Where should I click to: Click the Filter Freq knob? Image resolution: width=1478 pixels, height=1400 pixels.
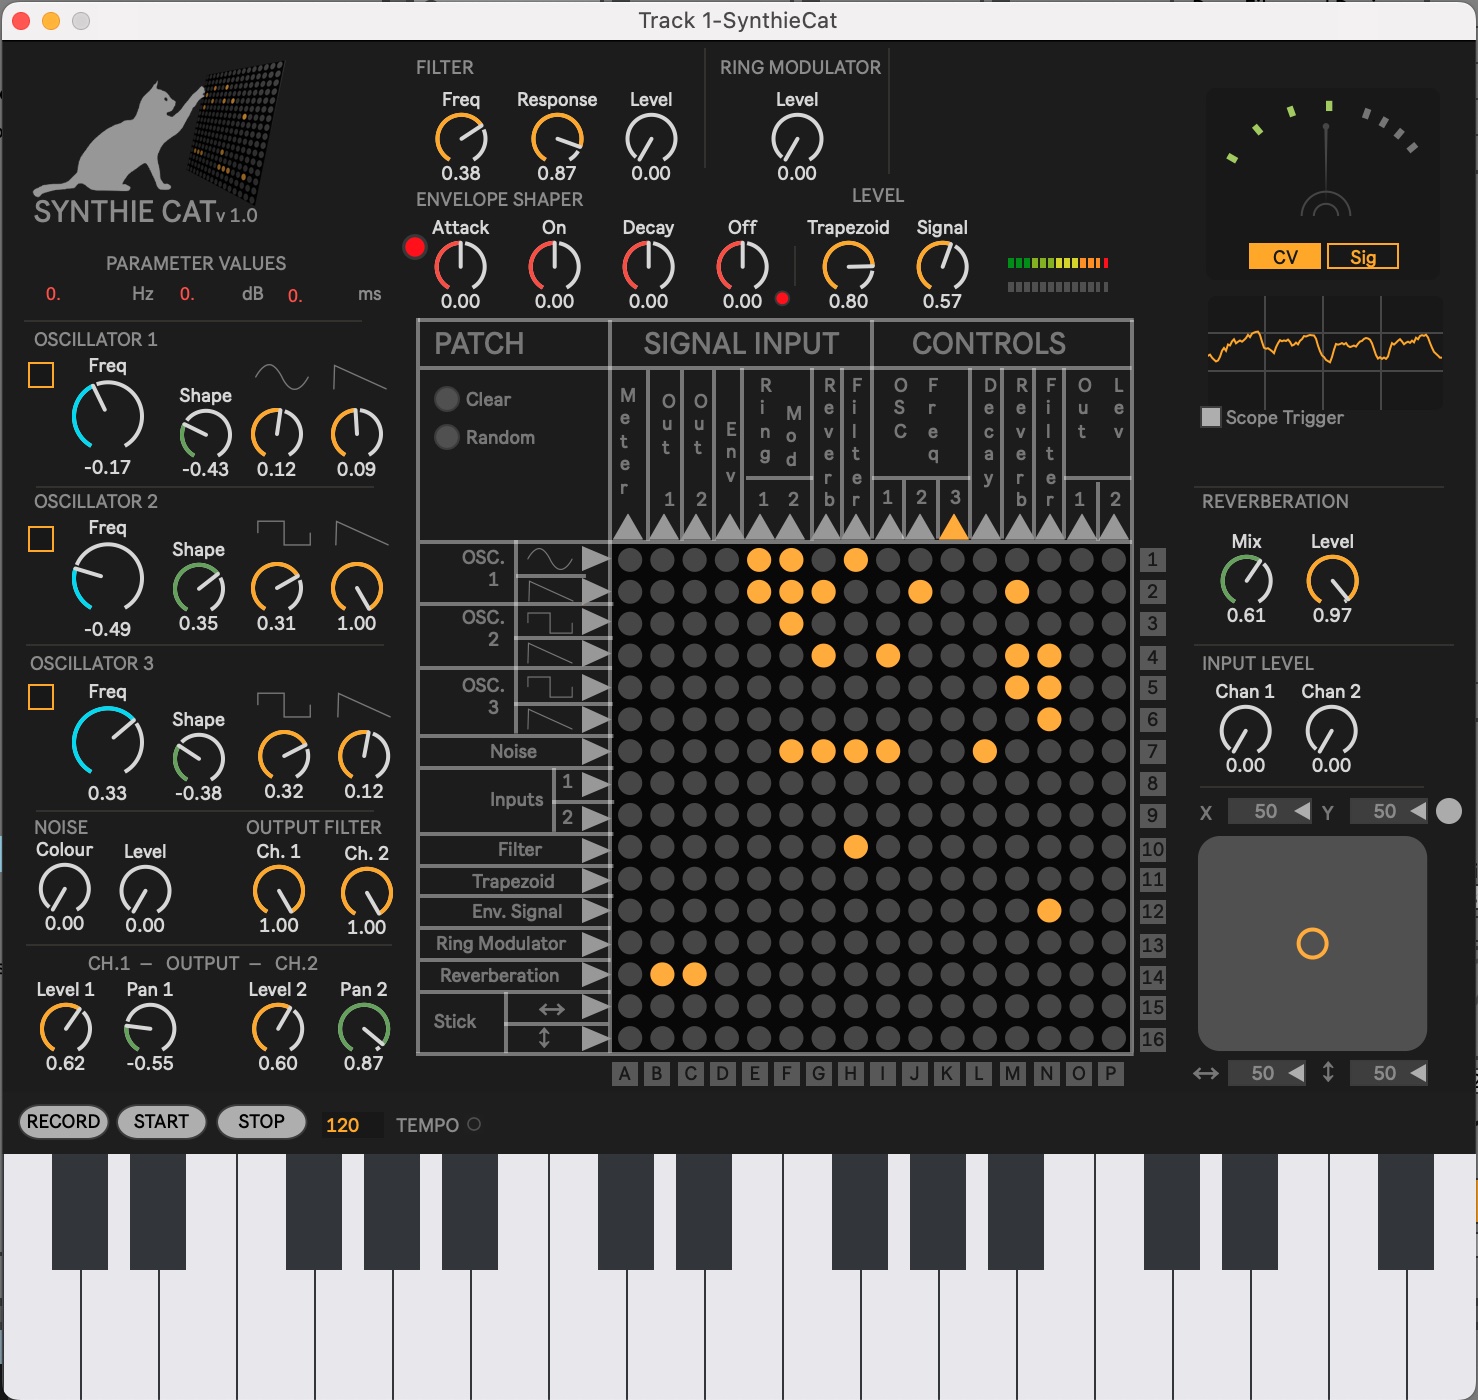click(461, 139)
